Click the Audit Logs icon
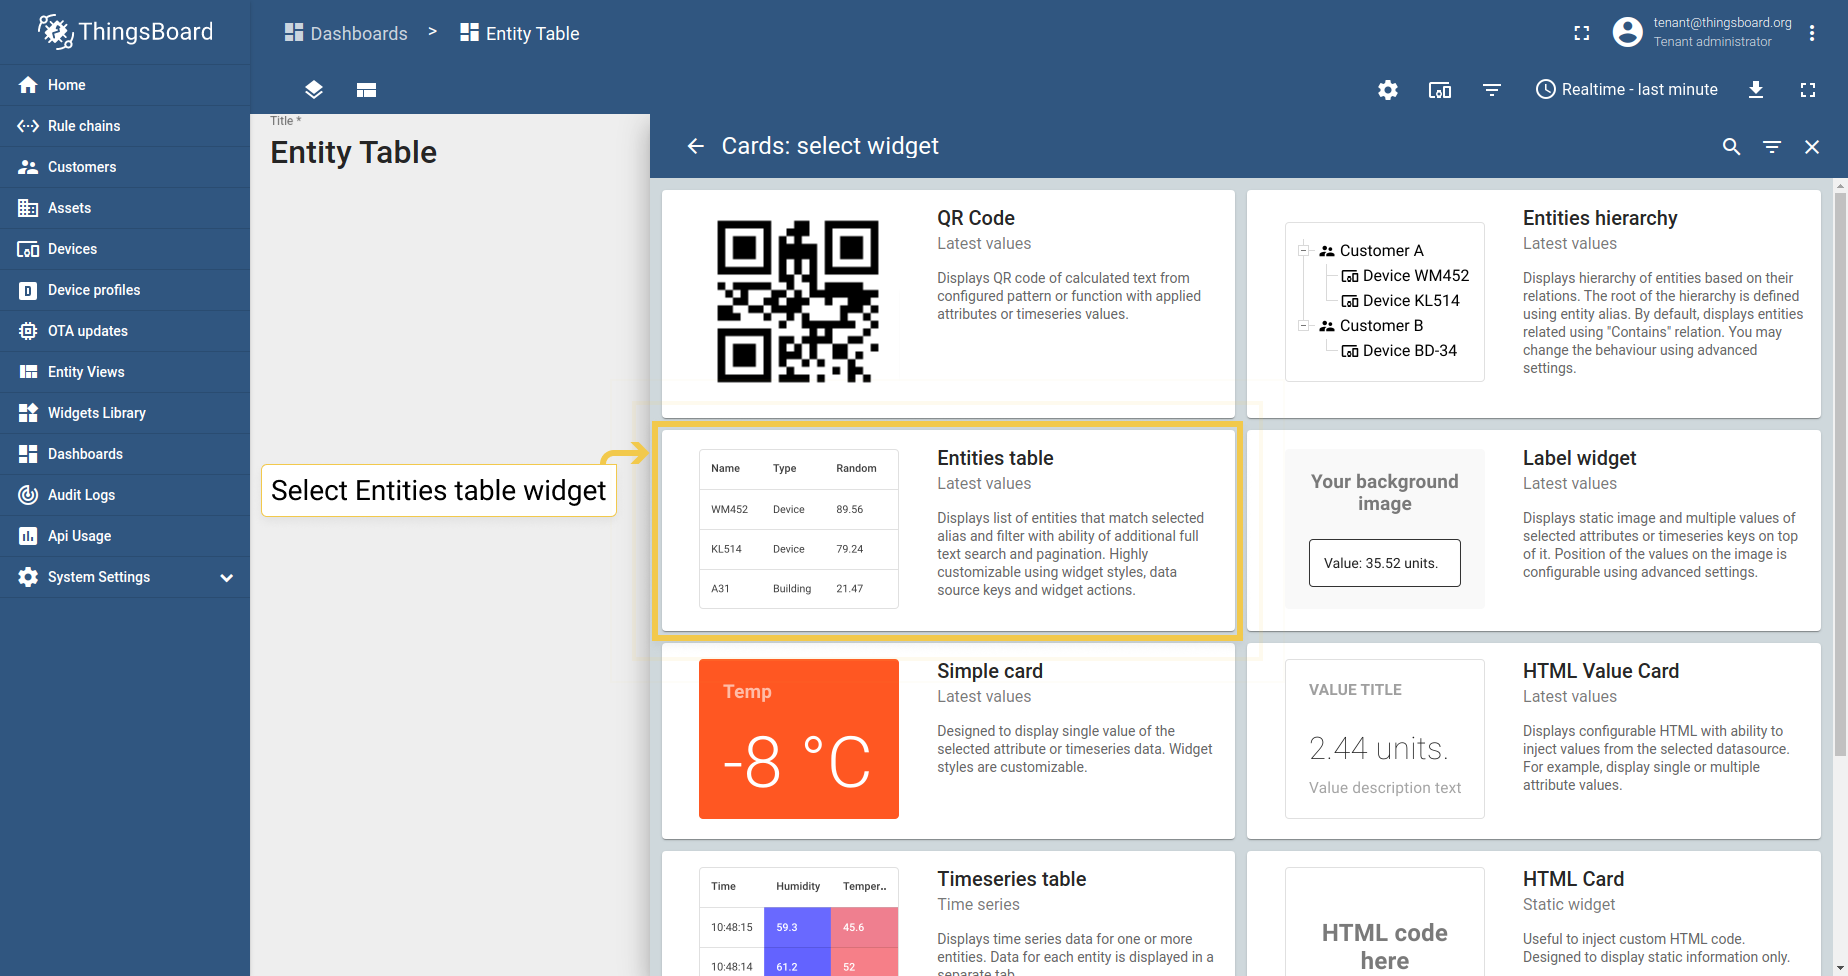This screenshot has height=976, width=1848. coord(28,495)
